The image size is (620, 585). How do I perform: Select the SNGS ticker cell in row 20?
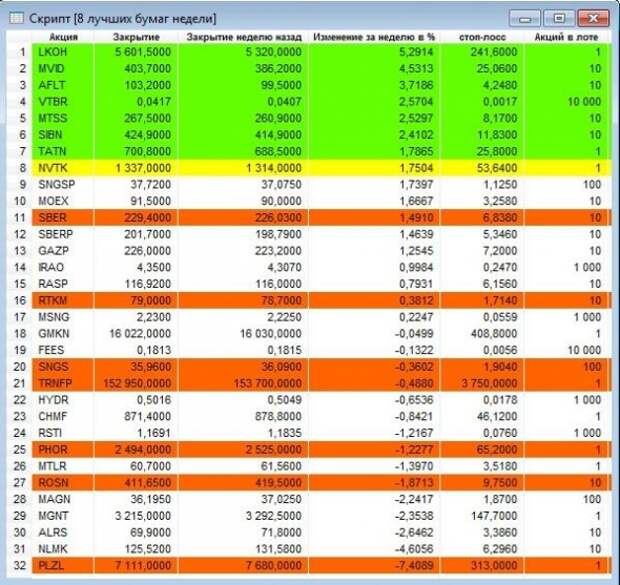point(63,367)
